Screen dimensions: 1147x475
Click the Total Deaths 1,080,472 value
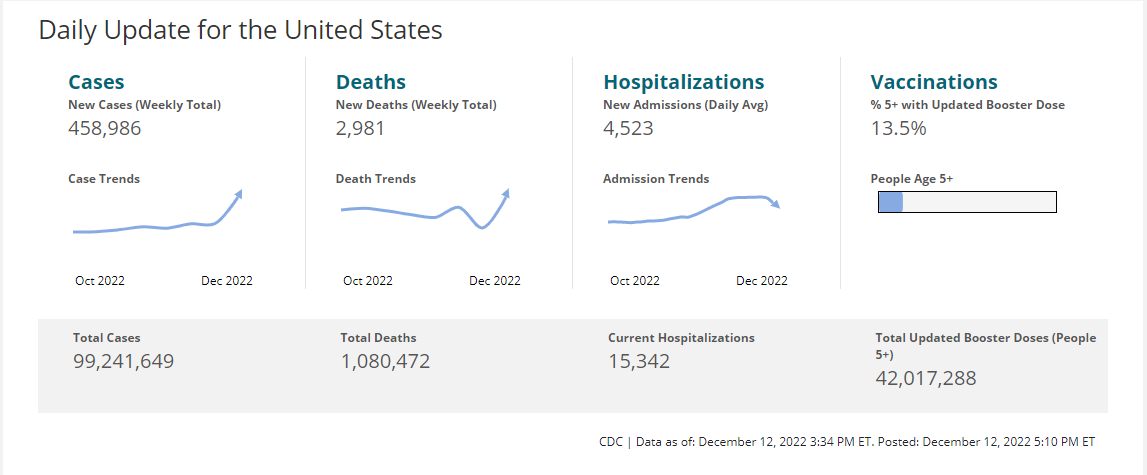(x=386, y=361)
